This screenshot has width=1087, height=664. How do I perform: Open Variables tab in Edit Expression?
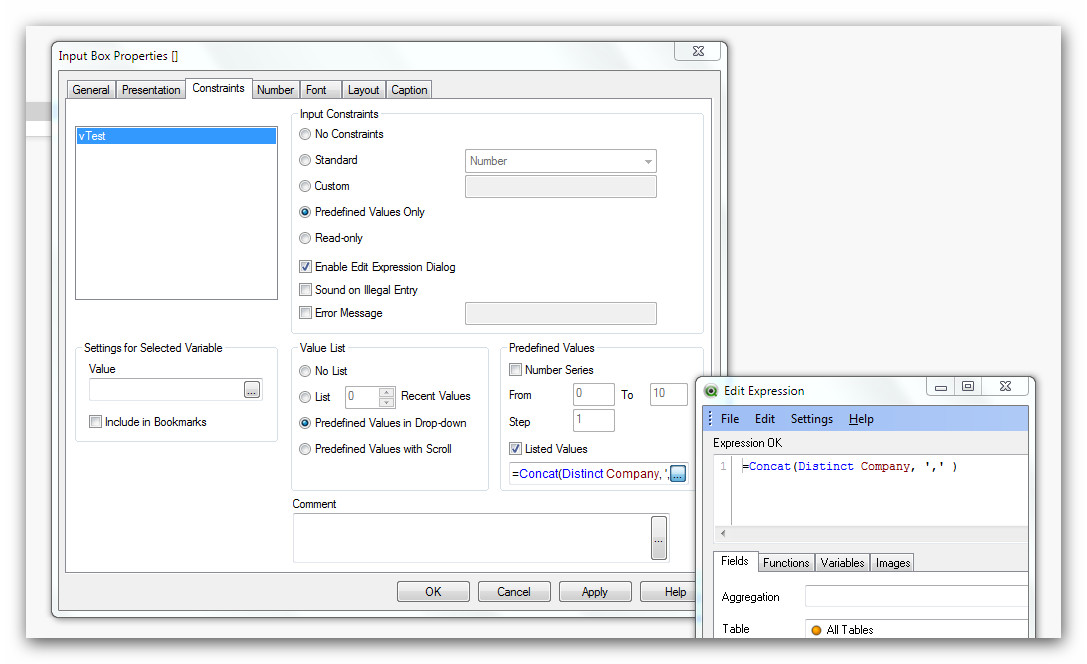842,563
